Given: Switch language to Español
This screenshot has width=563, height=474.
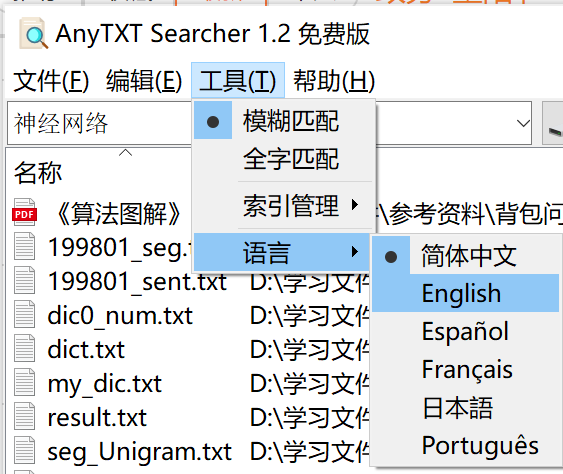Looking at the screenshot, I should pyautogui.click(x=466, y=331).
